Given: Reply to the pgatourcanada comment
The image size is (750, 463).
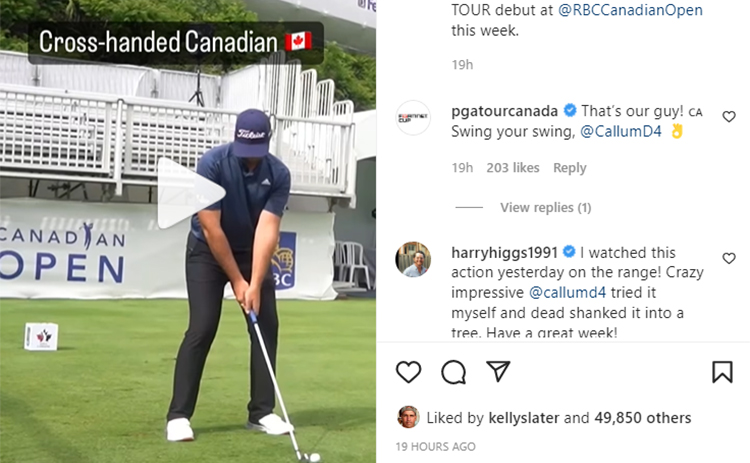Looking at the screenshot, I should click(570, 168).
